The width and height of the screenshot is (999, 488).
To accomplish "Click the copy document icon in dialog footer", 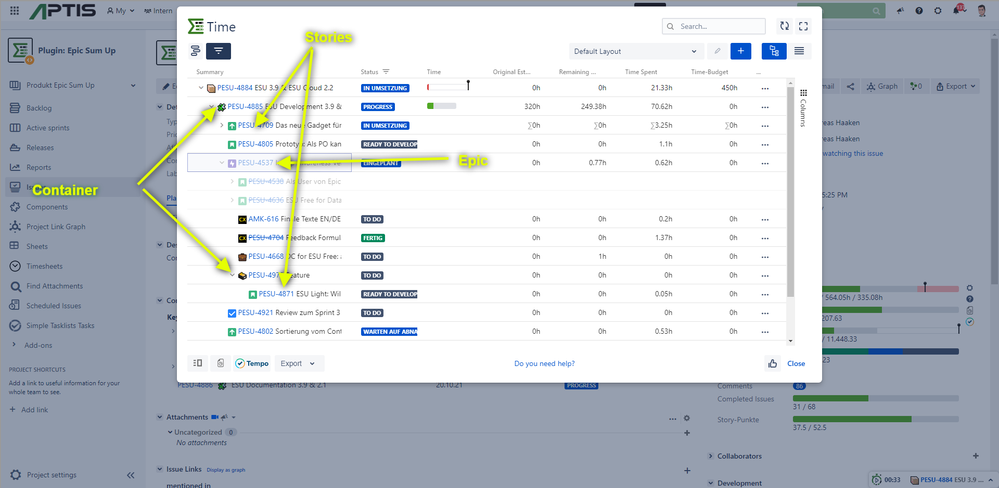I will (x=220, y=363).
